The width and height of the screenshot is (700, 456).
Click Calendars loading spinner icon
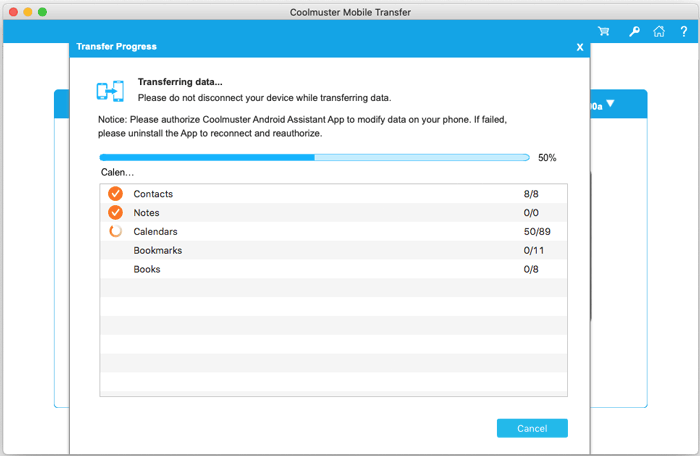point(116,231)
